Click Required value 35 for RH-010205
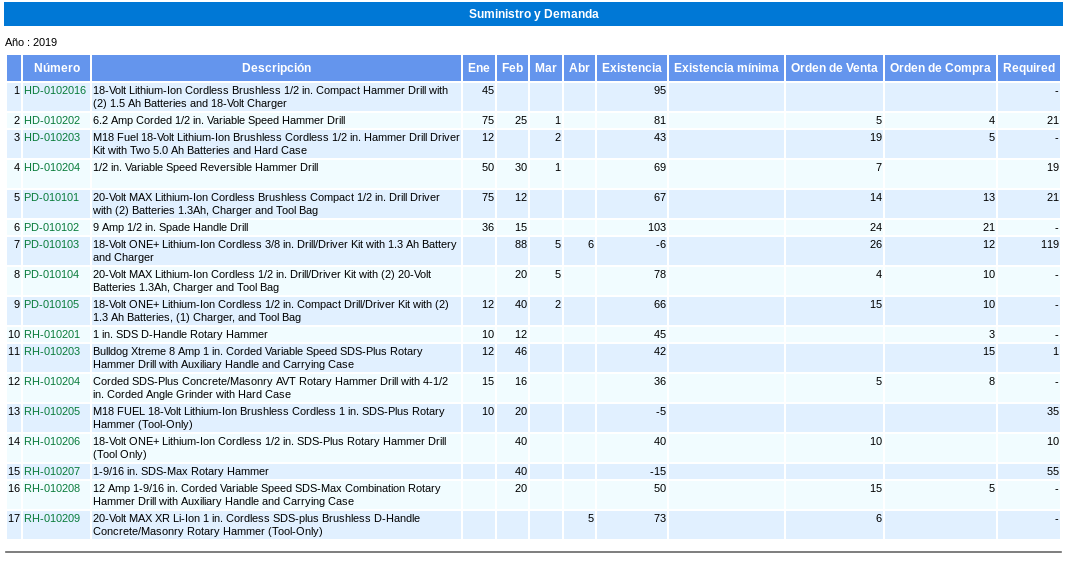This screenshot has width=1068, height=562. pos(1053,411)
